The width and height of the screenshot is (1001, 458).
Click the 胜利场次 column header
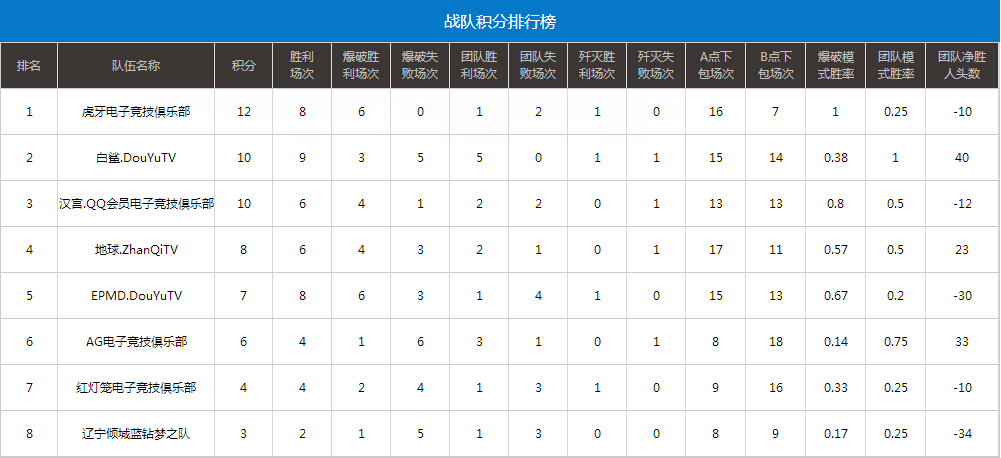coord(302,65)
